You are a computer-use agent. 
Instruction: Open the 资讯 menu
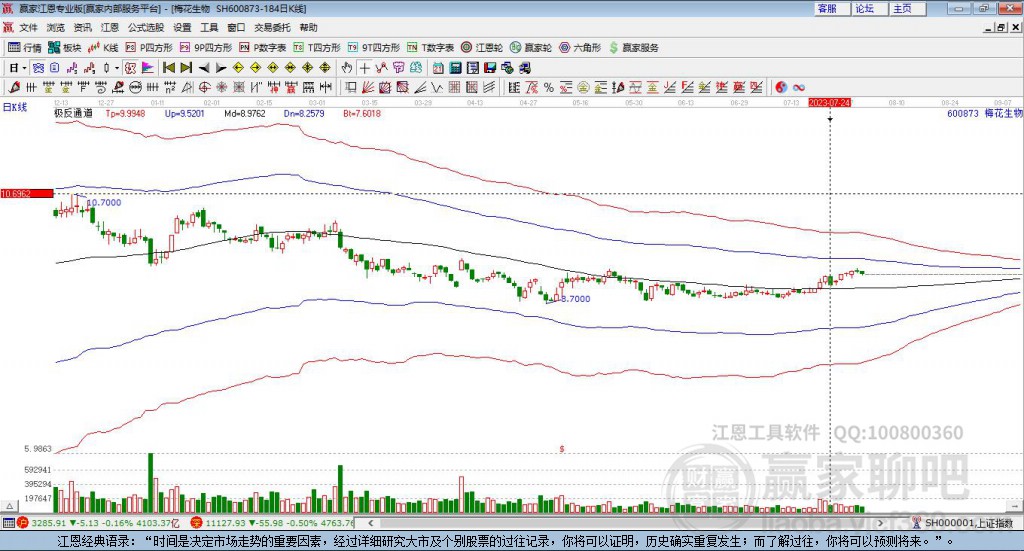82,27
